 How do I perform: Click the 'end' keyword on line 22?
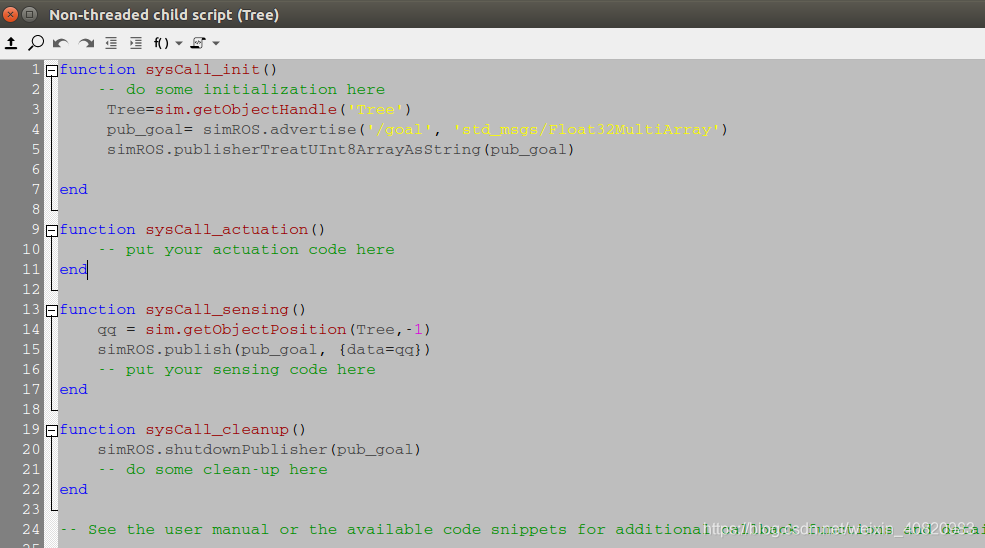point(73,489)
